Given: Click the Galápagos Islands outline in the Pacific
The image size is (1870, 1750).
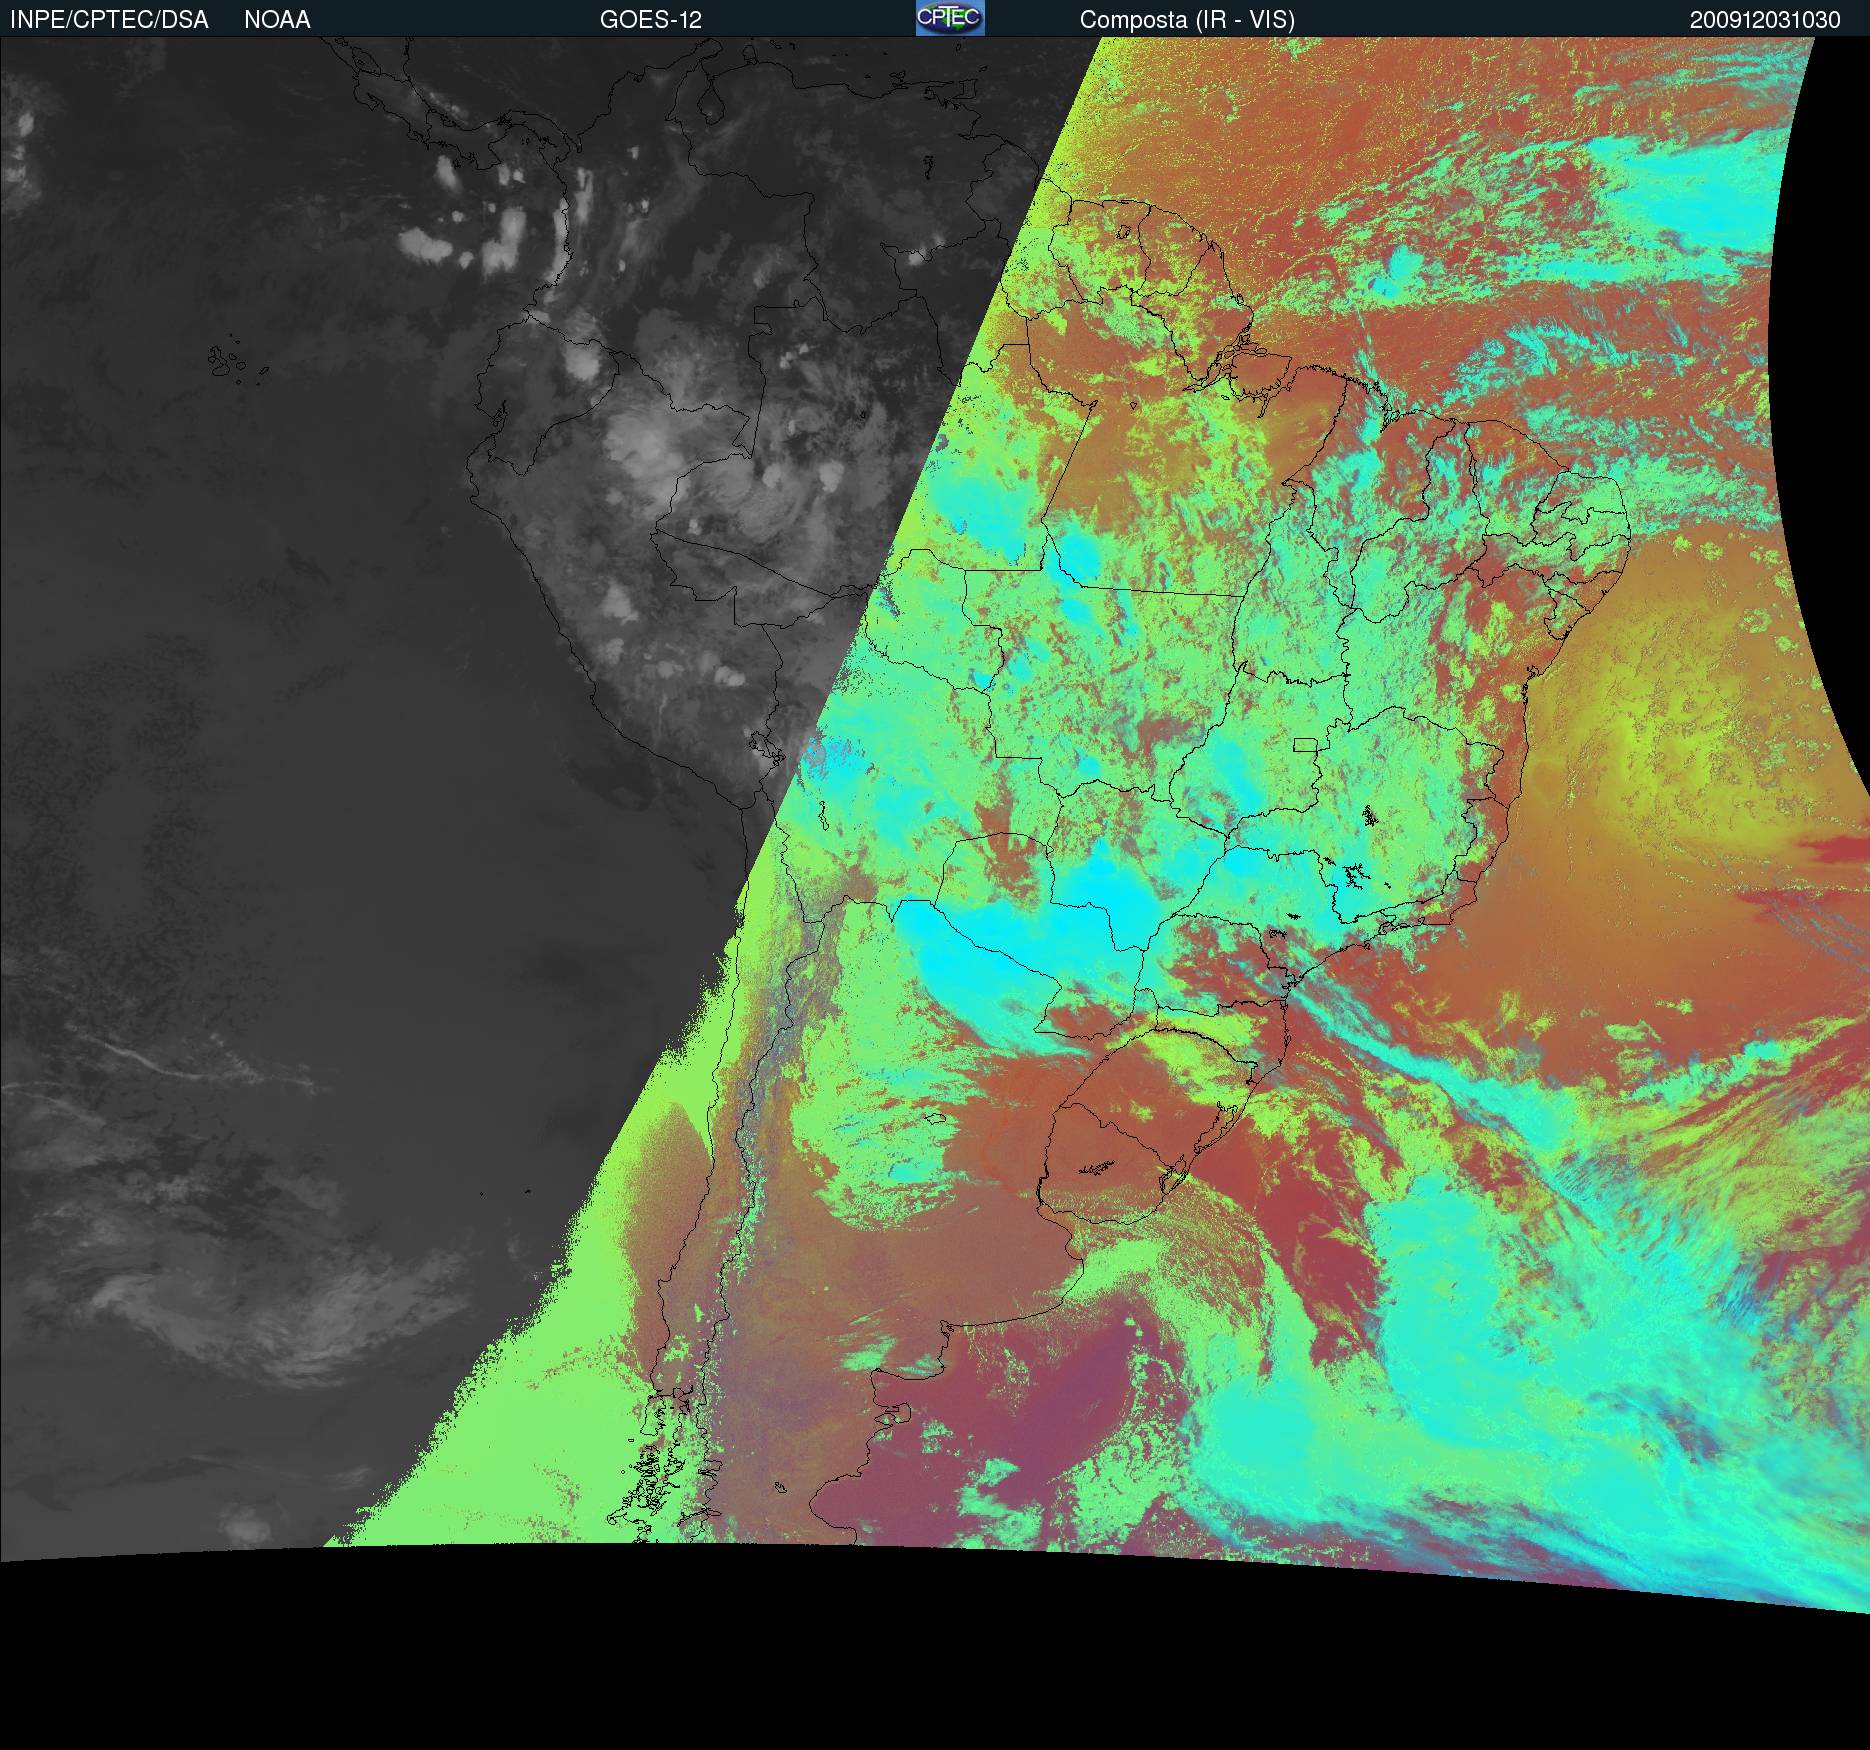Looking at the screenshot, I should (232, 362).
